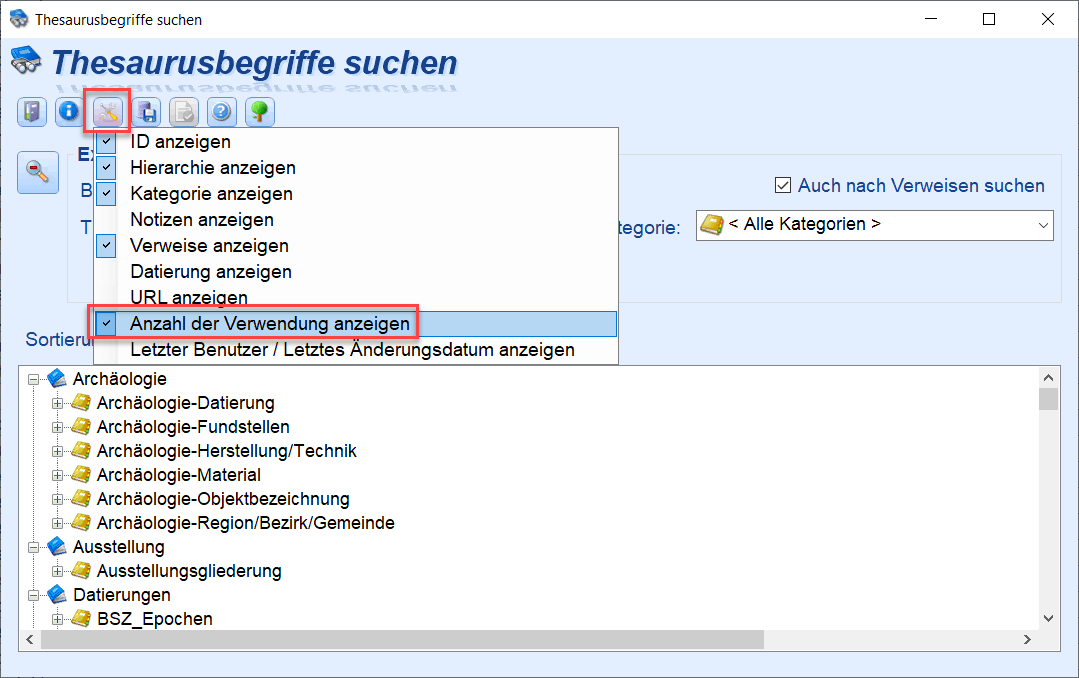Viewport: 1079px width, 678px height.
Task: Click the Archäologie blue book icon
Action: pyautogui.click(x=57, y=378)
